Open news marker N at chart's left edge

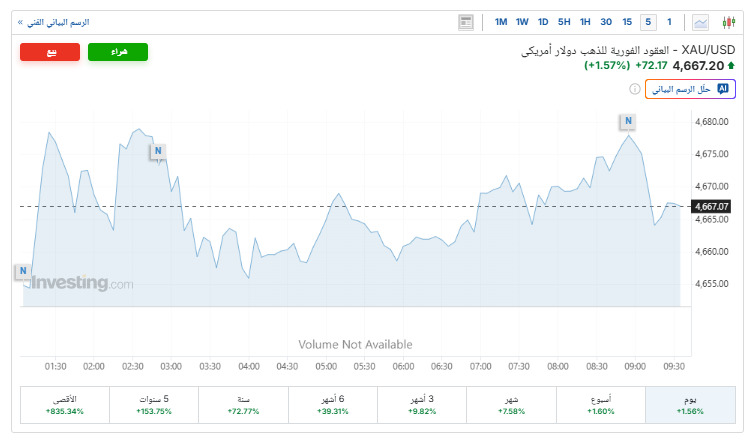[22, 271]
